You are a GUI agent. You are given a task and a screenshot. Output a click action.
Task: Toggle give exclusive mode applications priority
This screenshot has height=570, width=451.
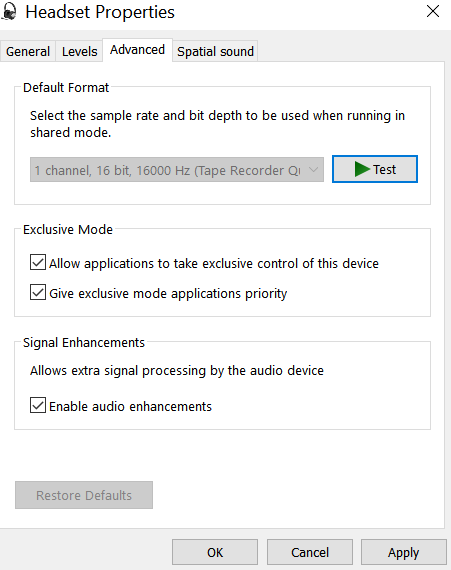click(x=38, y=292)
